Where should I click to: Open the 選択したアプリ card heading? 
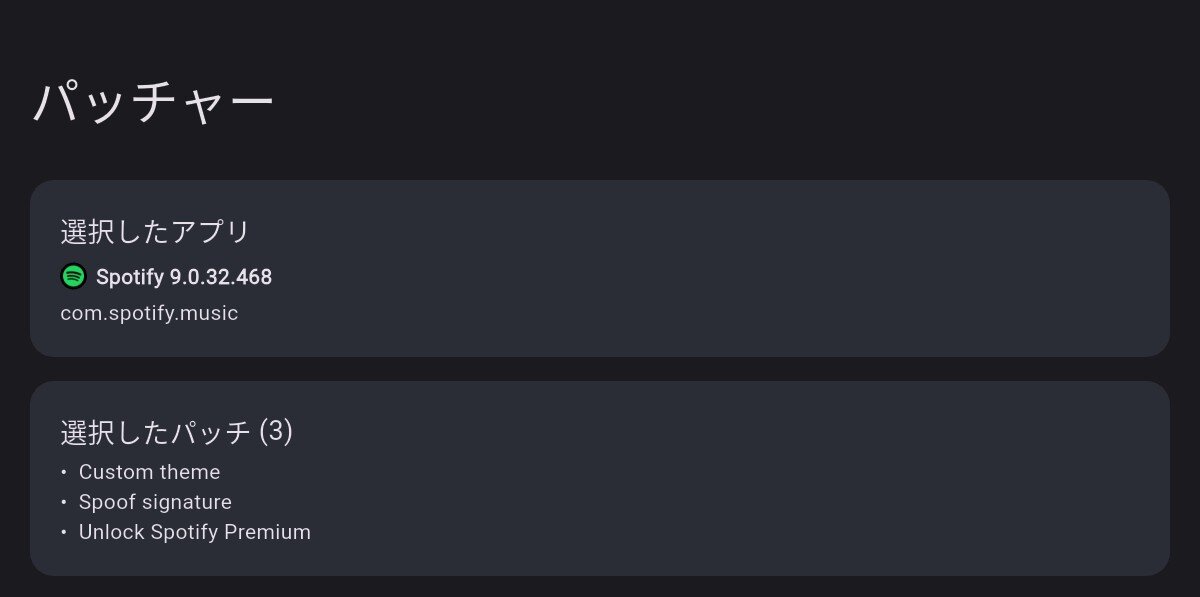[154, 232]
